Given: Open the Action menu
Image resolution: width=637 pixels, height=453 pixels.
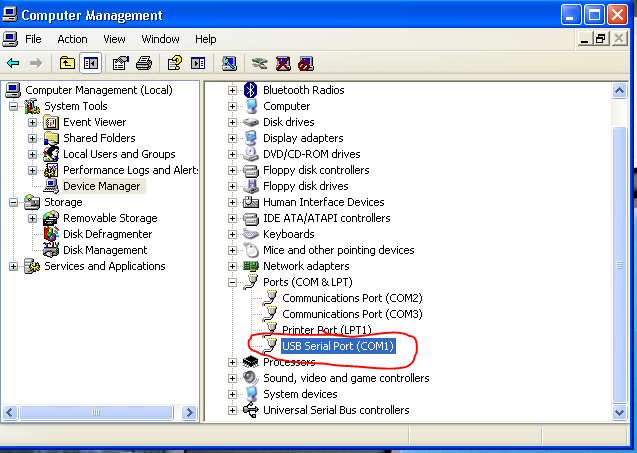Looking at the screenshot, I should click(72, 39).
